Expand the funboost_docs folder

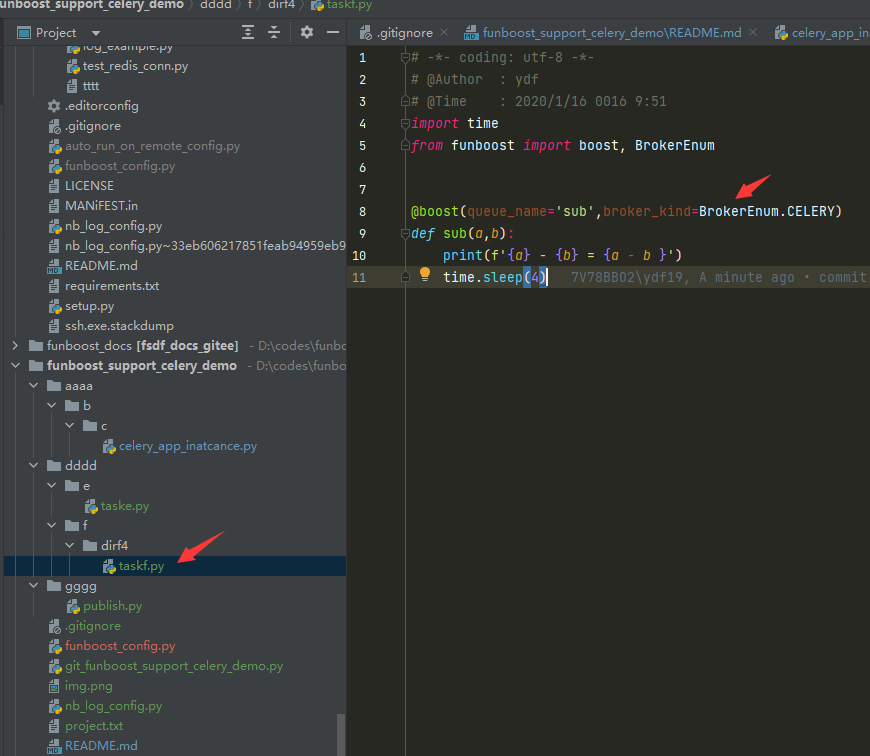coord(16,346)
